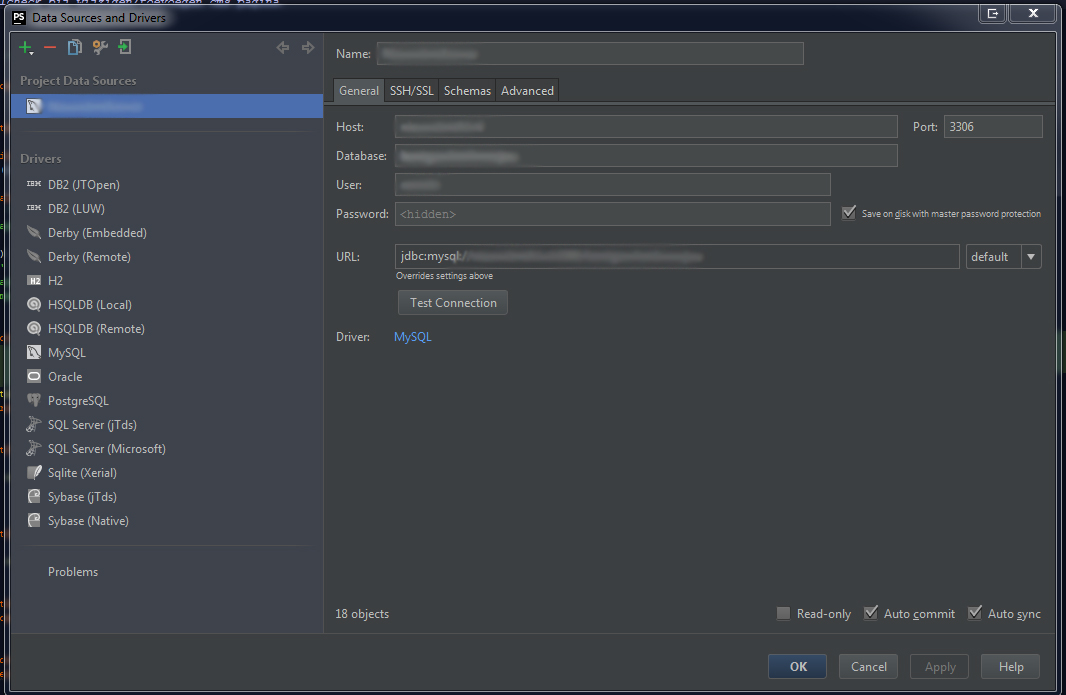Open the MySQL driver link
The height and width of the screenshot is (695, 1066).
[x=413, y=337]
